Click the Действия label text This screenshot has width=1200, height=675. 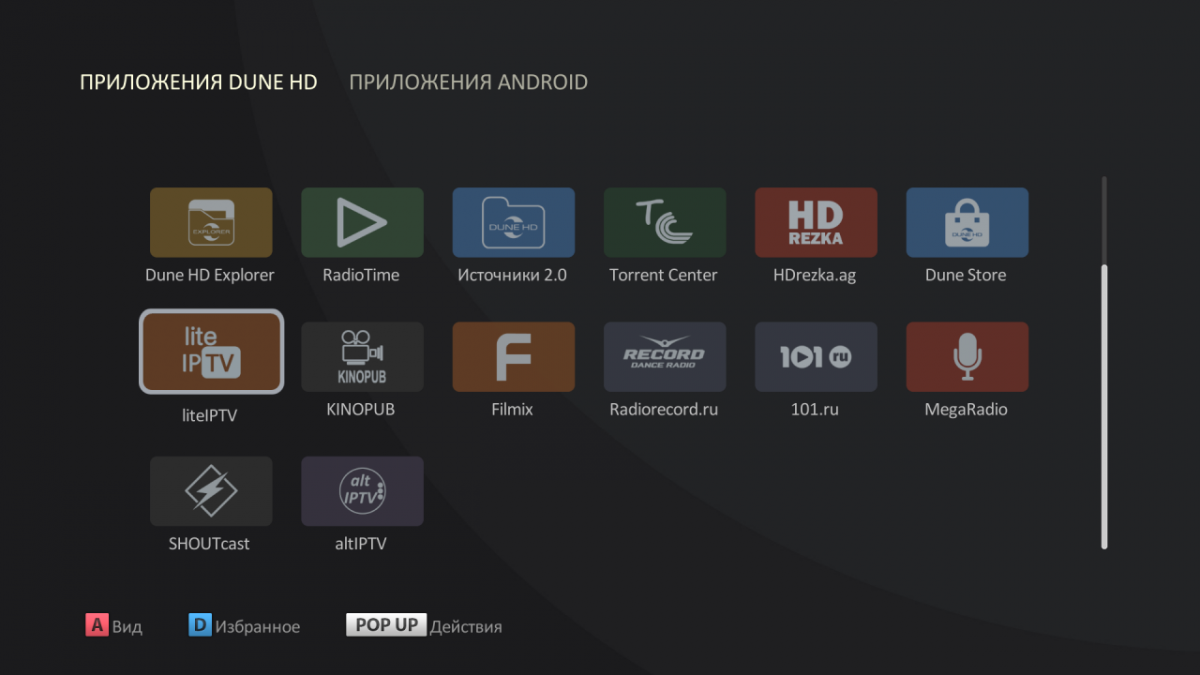[x=466, y=627]
